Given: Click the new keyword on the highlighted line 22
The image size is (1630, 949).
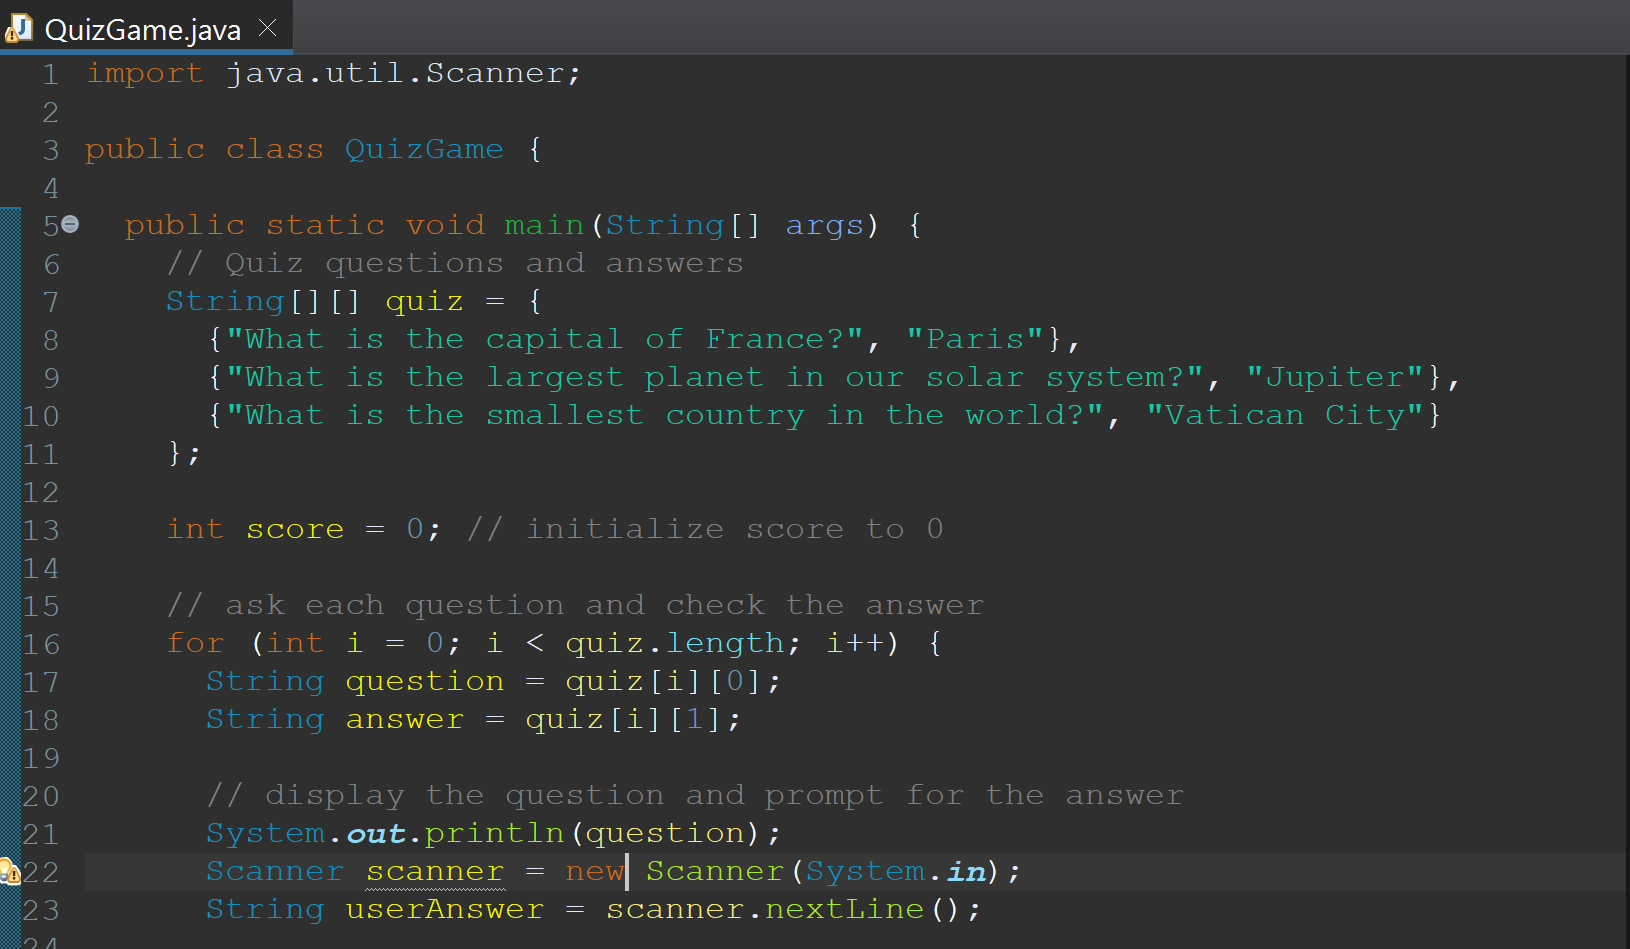Looking at the screenshot, I should click(x=594, y=871).
